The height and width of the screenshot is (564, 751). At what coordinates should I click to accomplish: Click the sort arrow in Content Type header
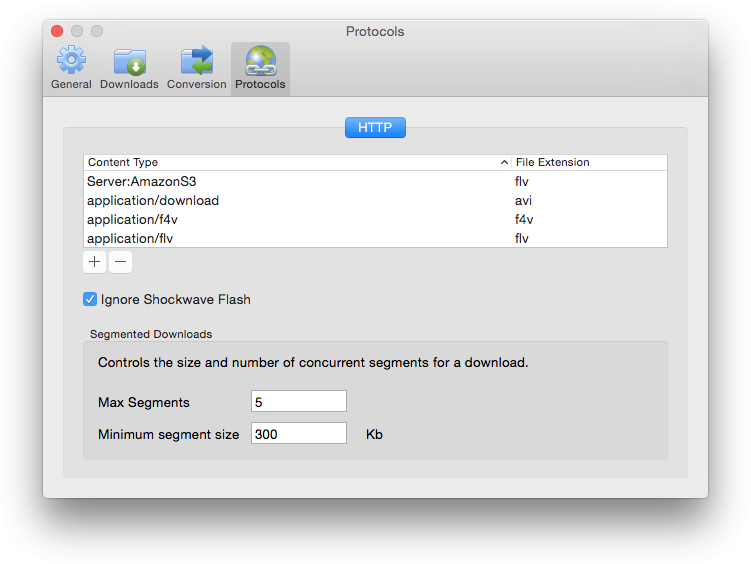tap(504, 162)
